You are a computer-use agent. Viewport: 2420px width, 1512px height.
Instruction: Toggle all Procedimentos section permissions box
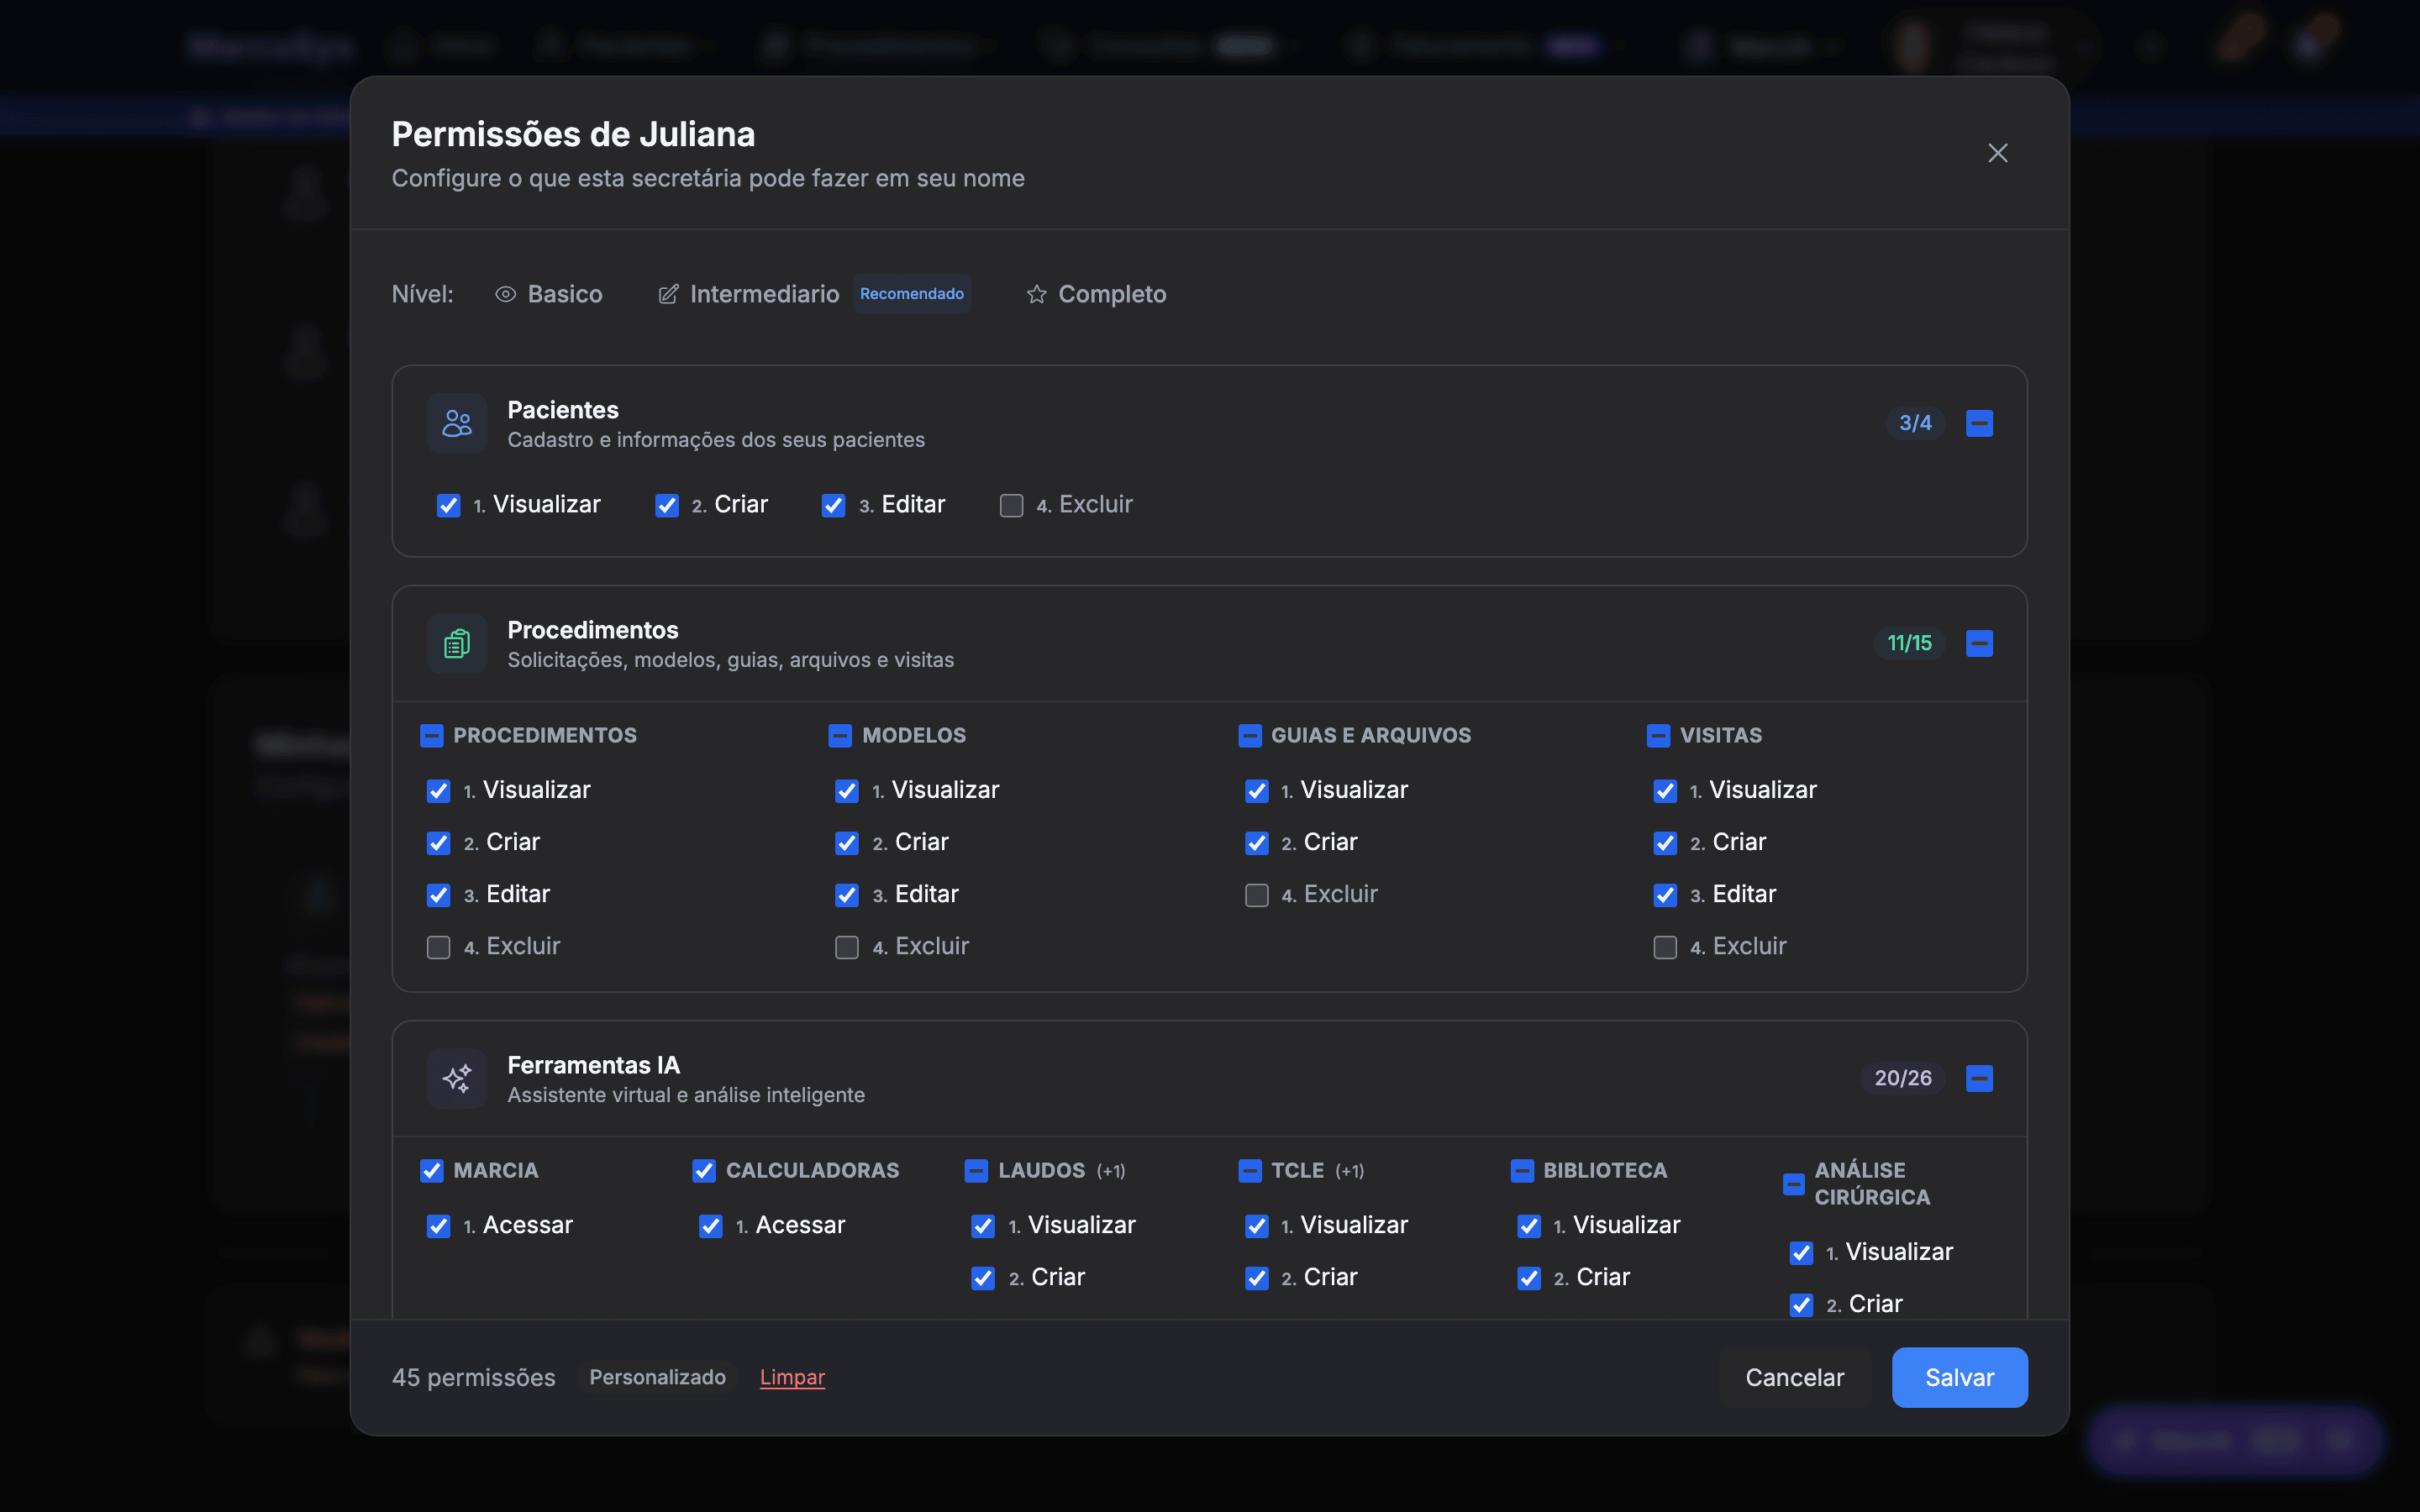1979,643
